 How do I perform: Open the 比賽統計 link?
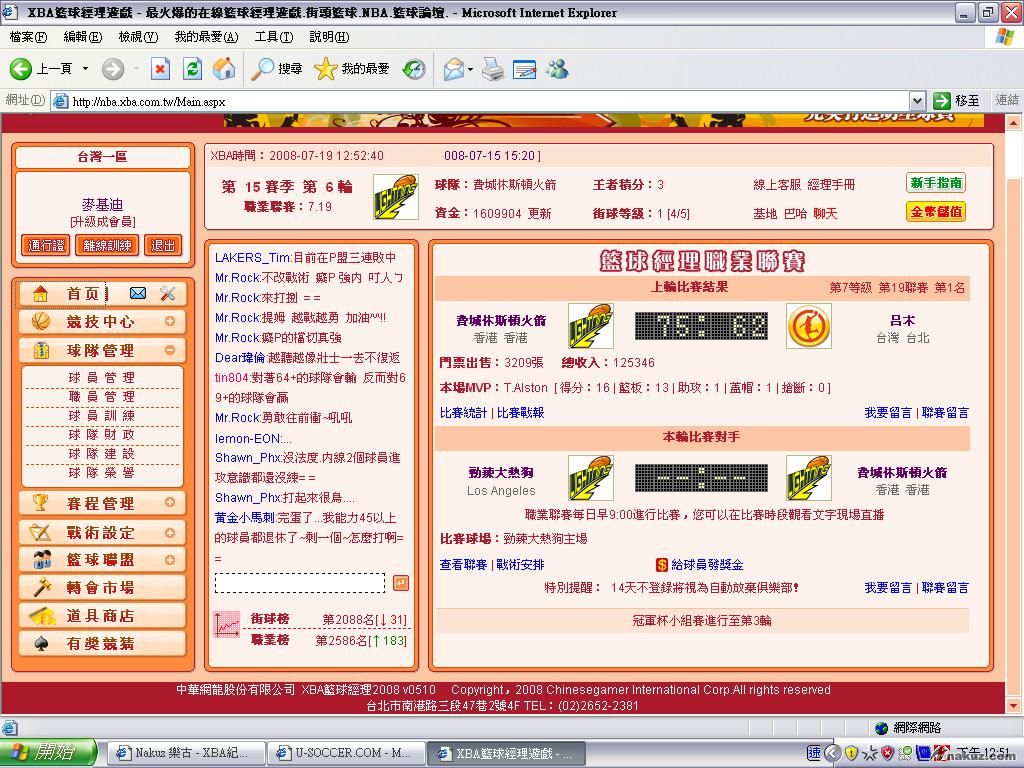tap(463, 412)
